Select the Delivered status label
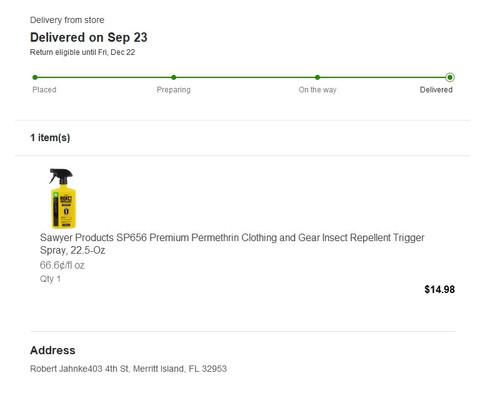The image size is (500, 416). pyautogui.click(x=436, y=90)
